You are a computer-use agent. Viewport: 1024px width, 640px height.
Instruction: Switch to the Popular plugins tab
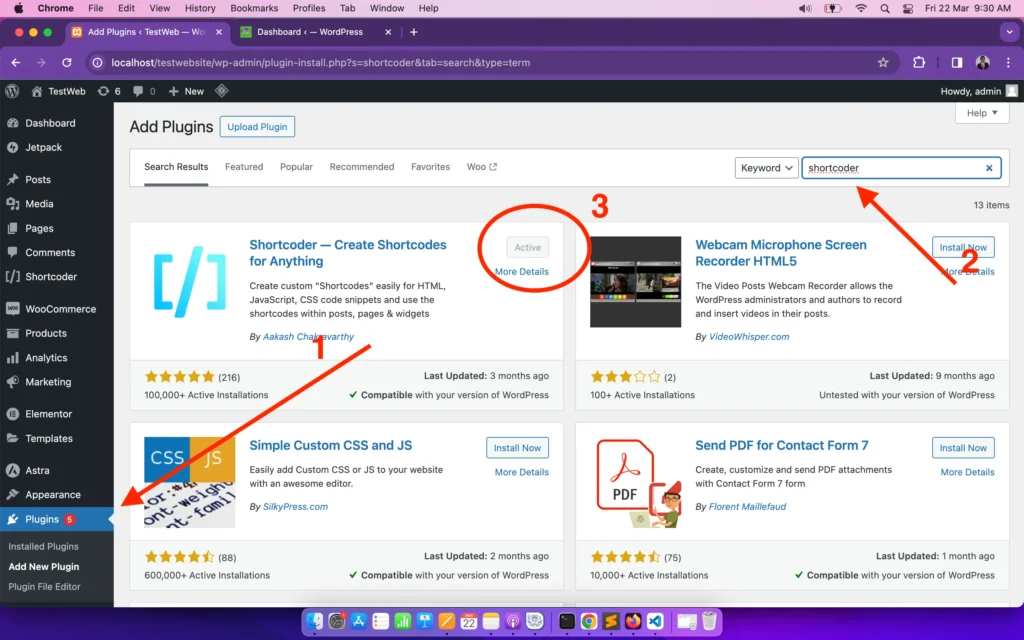[296, 167]
